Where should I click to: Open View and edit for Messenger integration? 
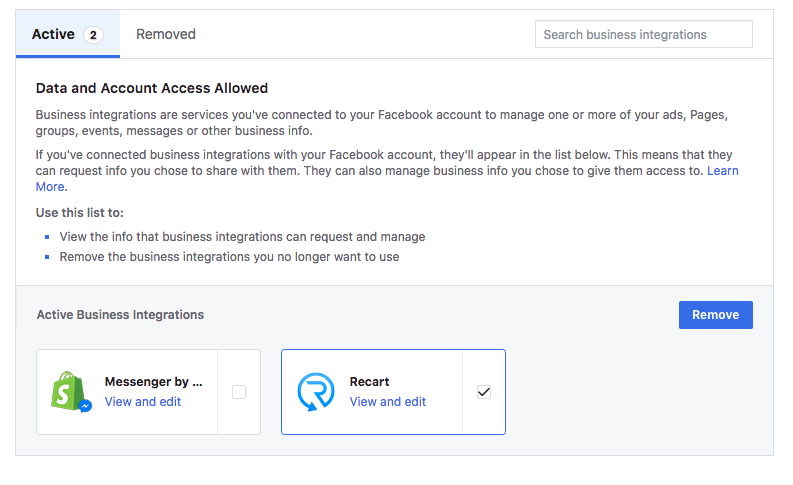click(143, 402)
